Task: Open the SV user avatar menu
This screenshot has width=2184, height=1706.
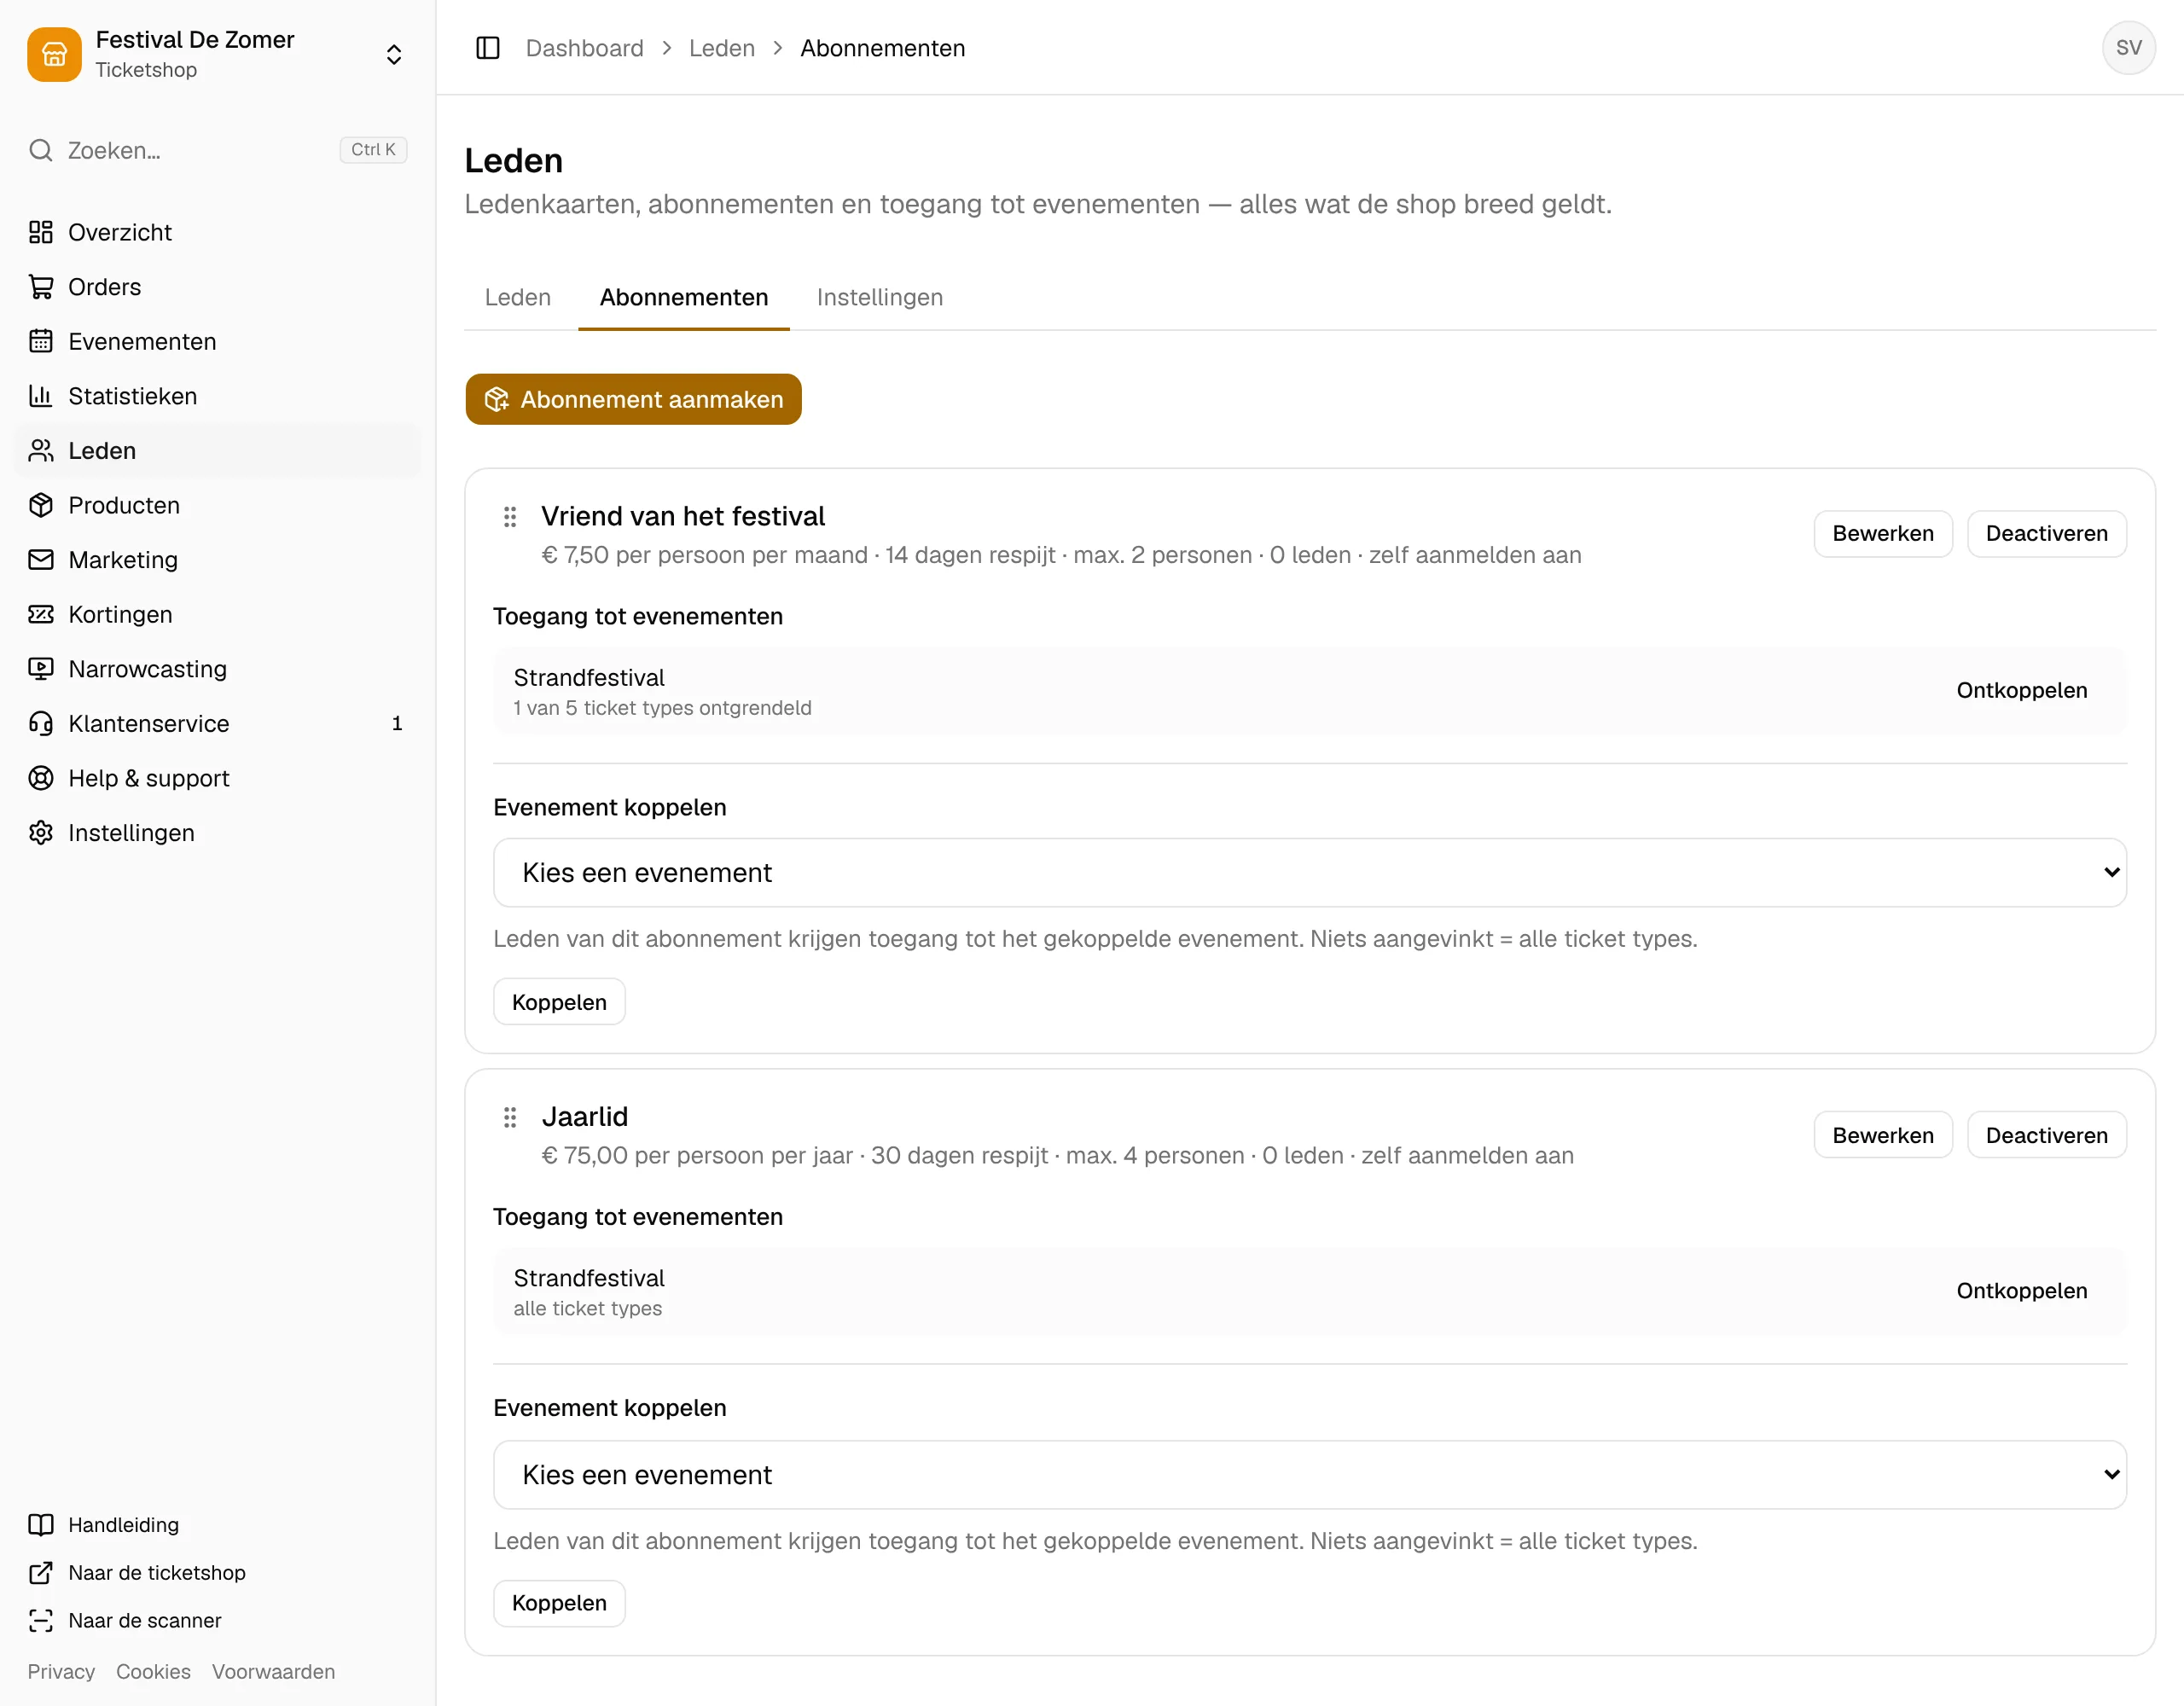Action: 2129,48
